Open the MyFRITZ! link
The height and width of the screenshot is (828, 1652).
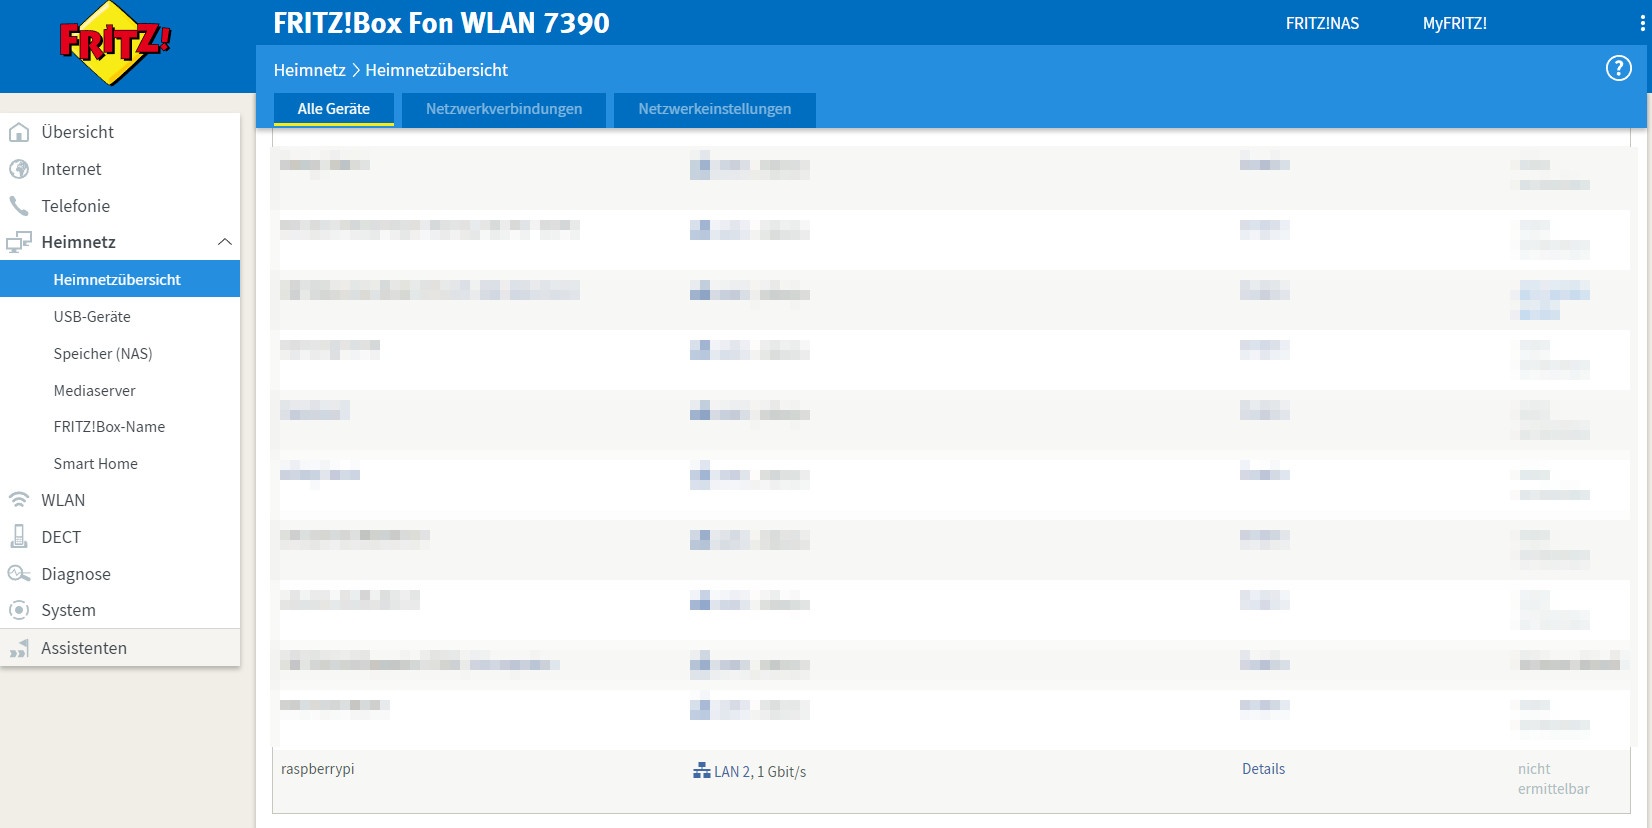[x=1455, y=23]
